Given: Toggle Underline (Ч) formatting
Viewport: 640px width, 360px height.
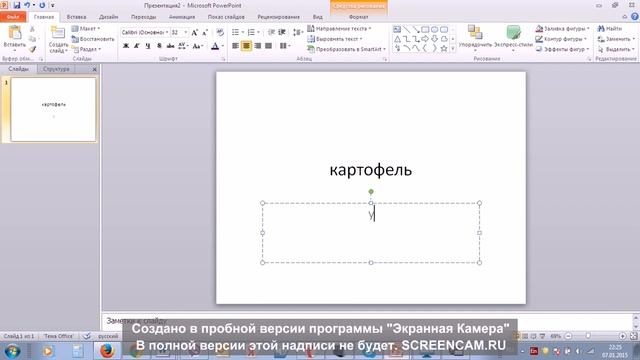Looking at the screenshot, I should 148,46.
